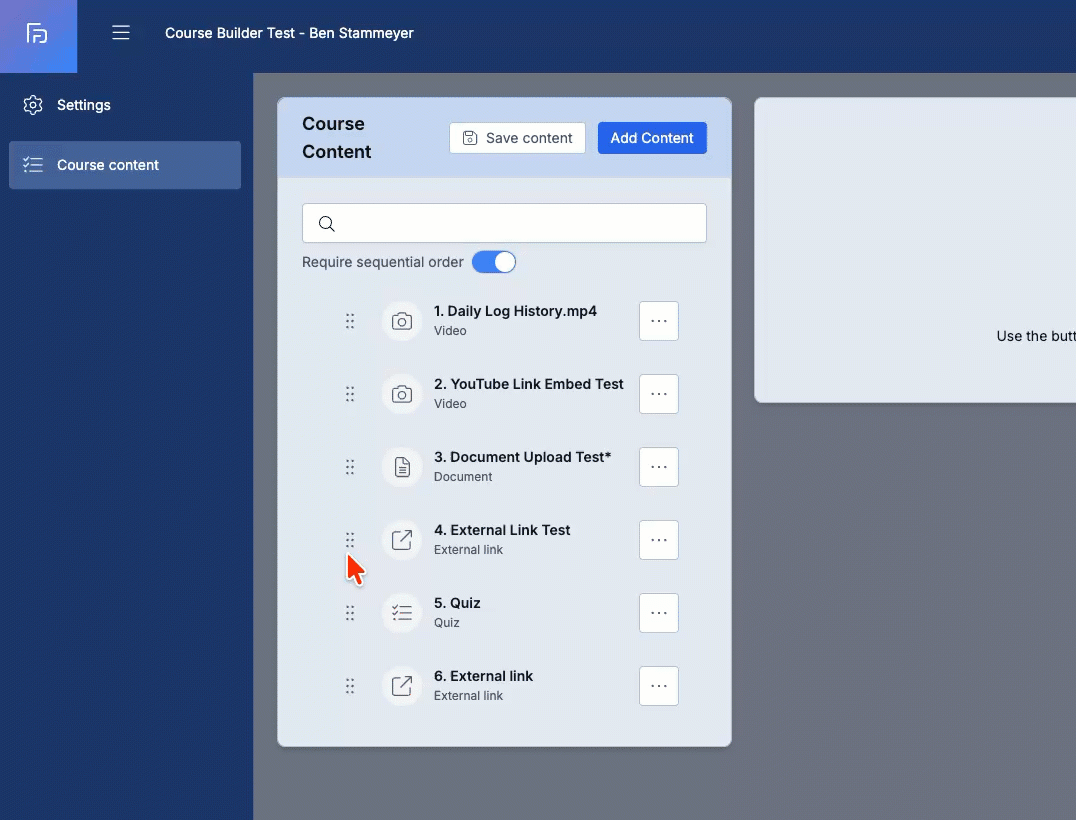The image size is (1076, 820).
Task: Select 6. External link title
Action: pos(483,677)
